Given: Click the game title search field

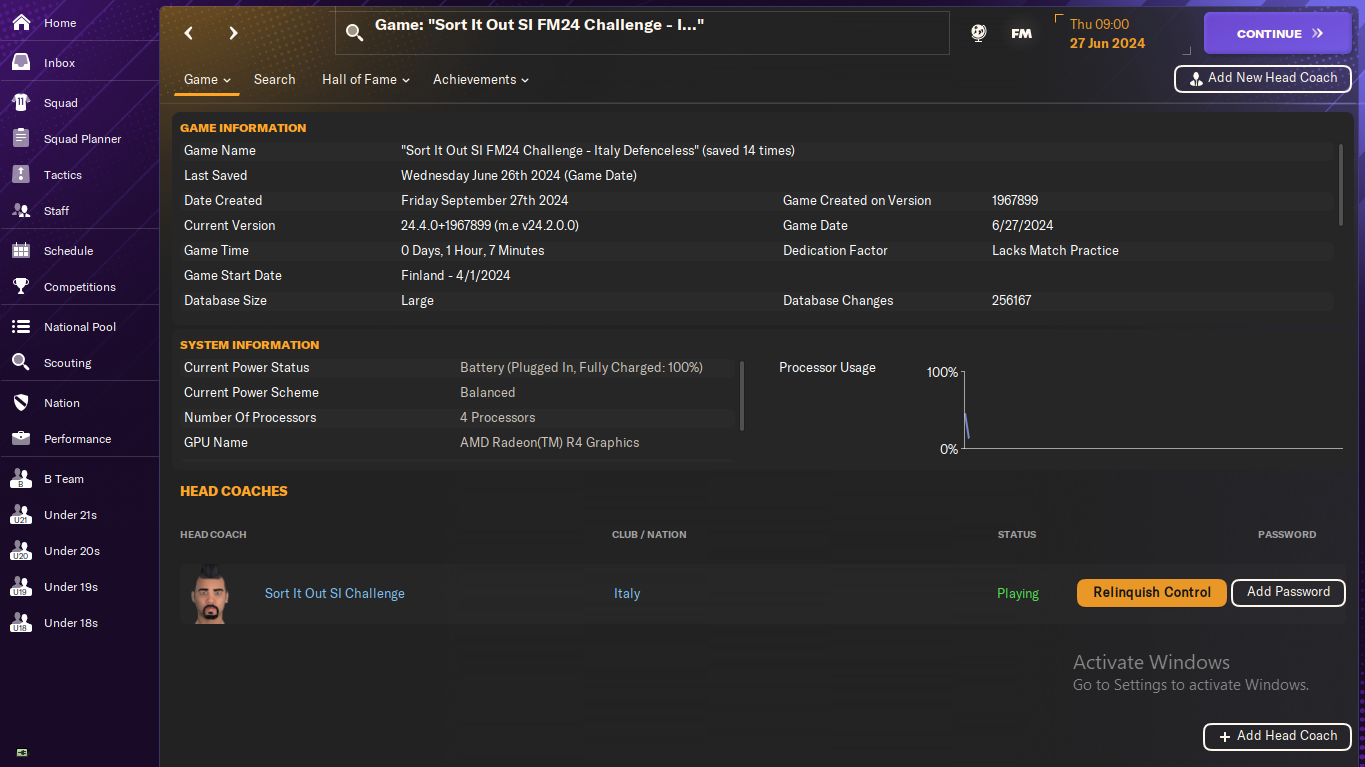Looking at the screenshot, I should (642, 33).
